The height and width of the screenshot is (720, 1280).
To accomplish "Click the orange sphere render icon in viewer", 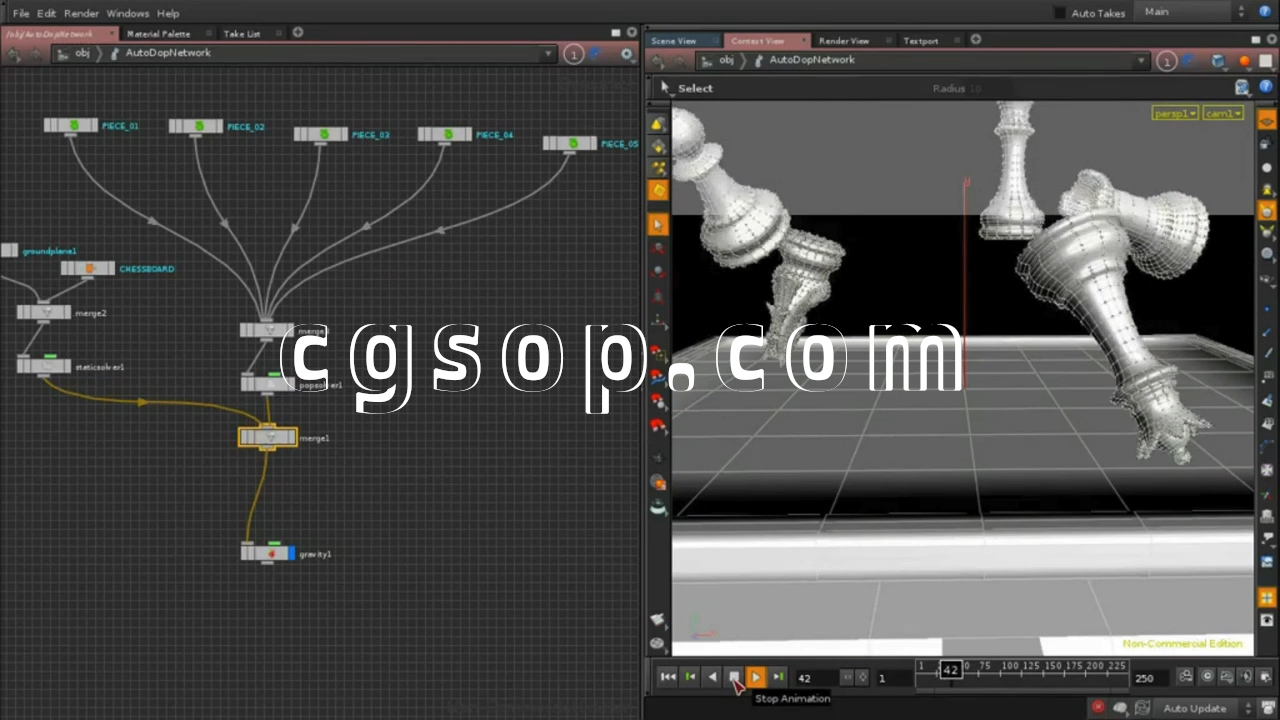I will (x=1244, y=61).
